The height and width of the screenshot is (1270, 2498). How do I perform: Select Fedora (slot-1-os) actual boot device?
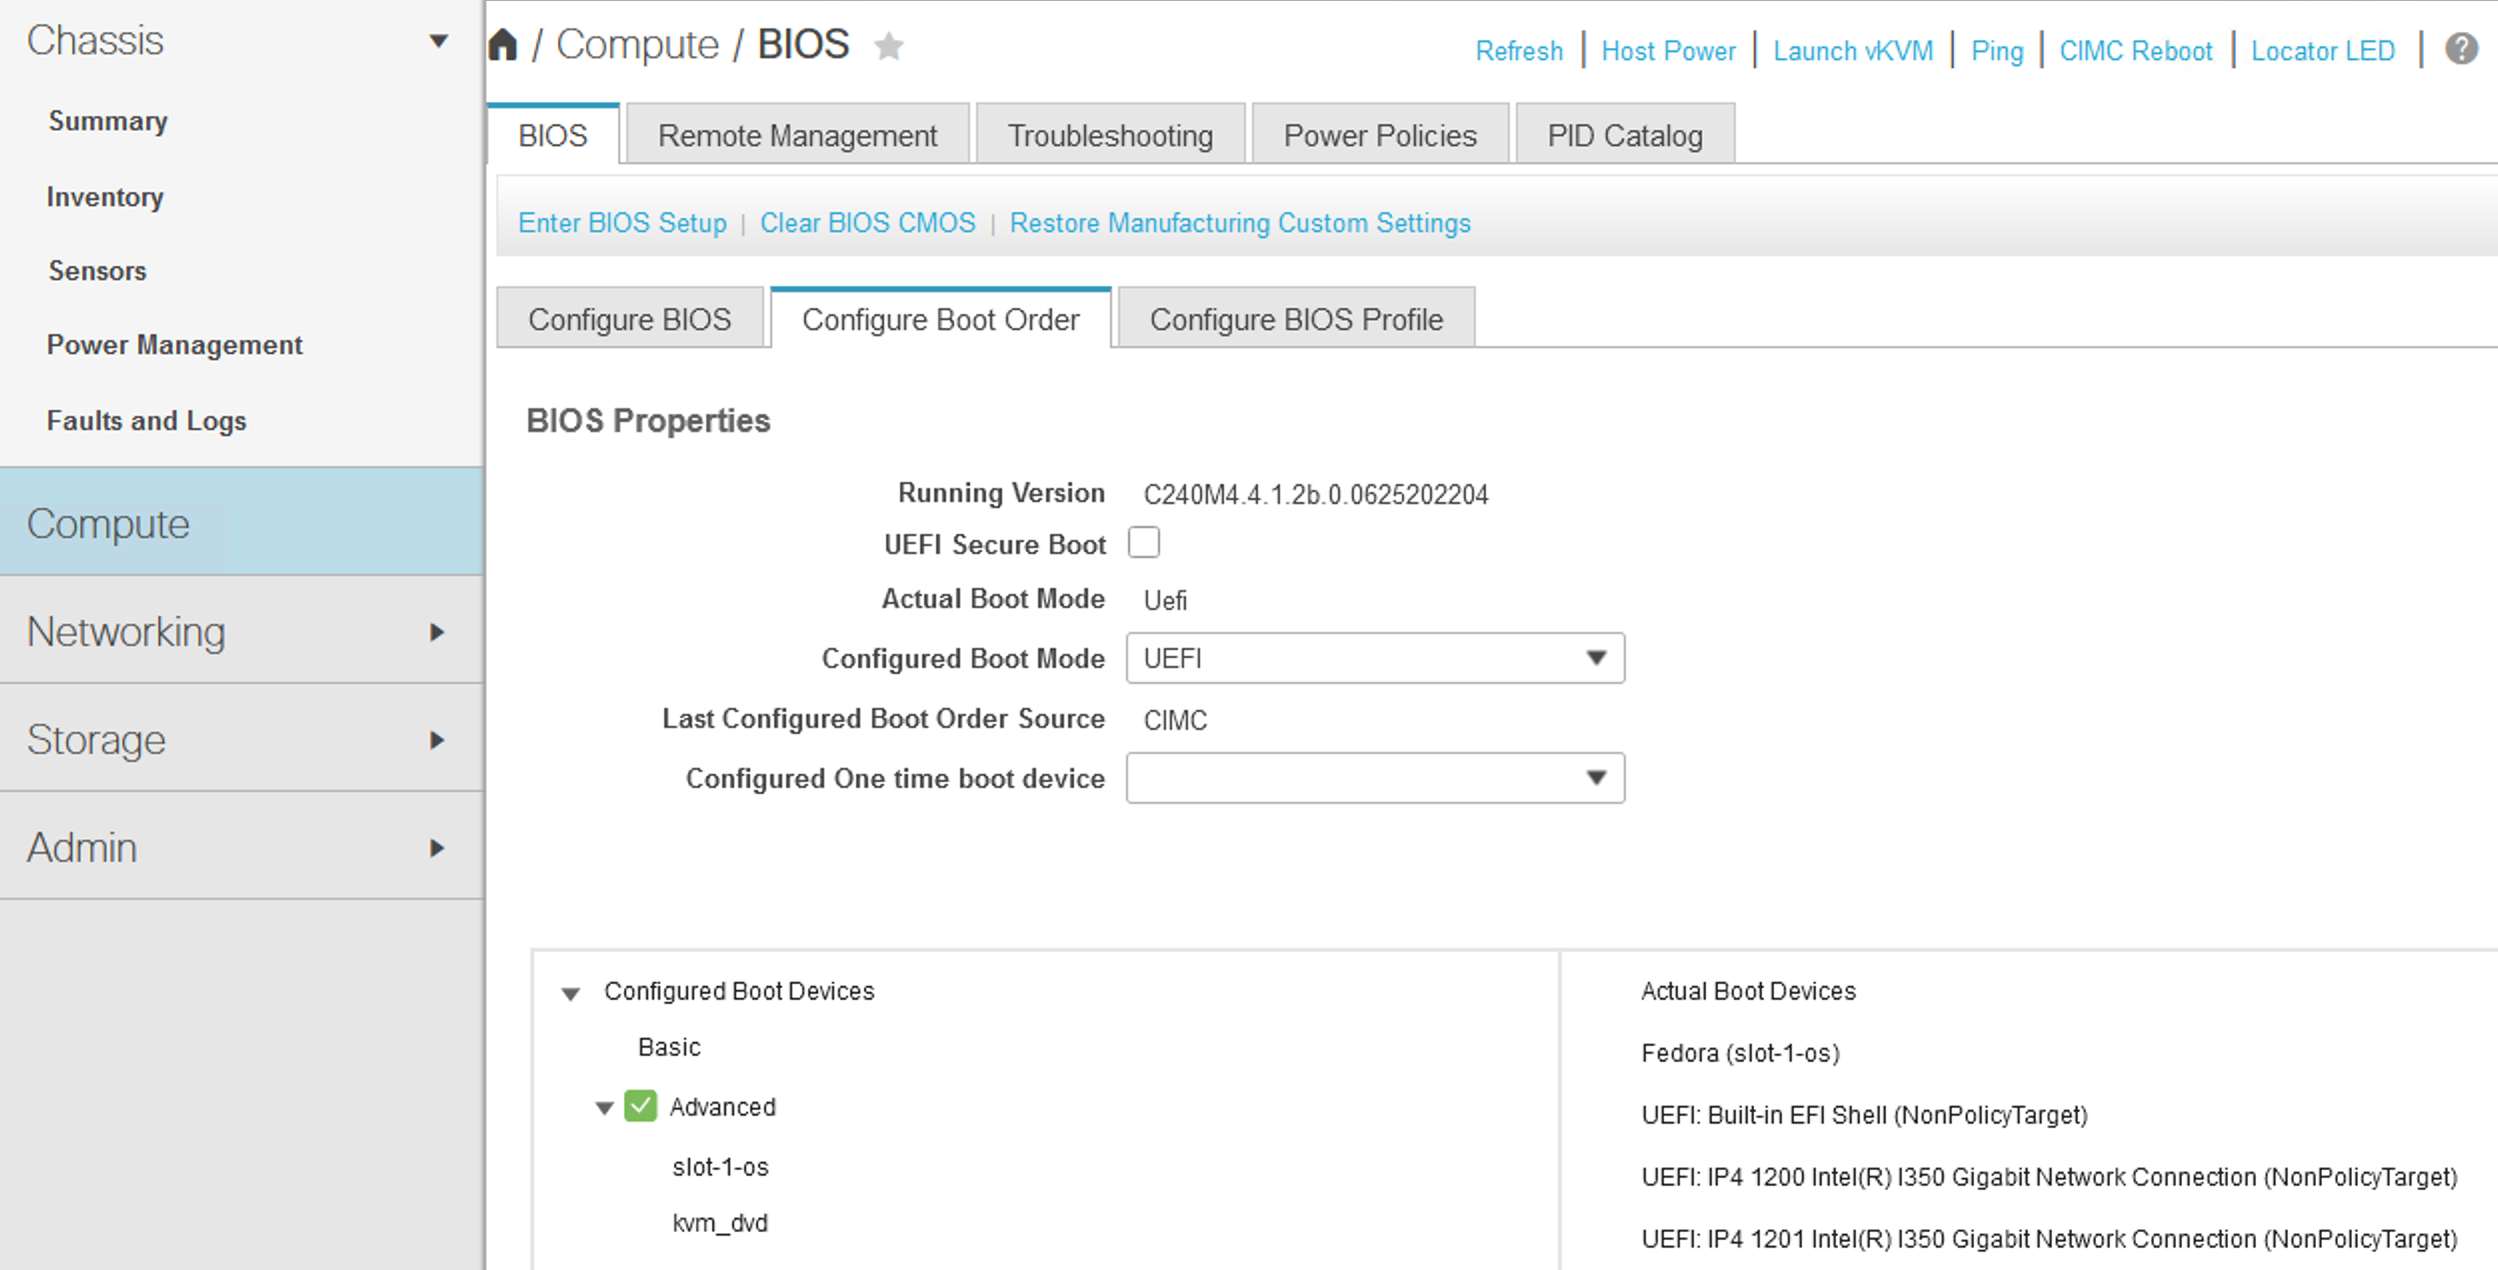point(1740,1053)
